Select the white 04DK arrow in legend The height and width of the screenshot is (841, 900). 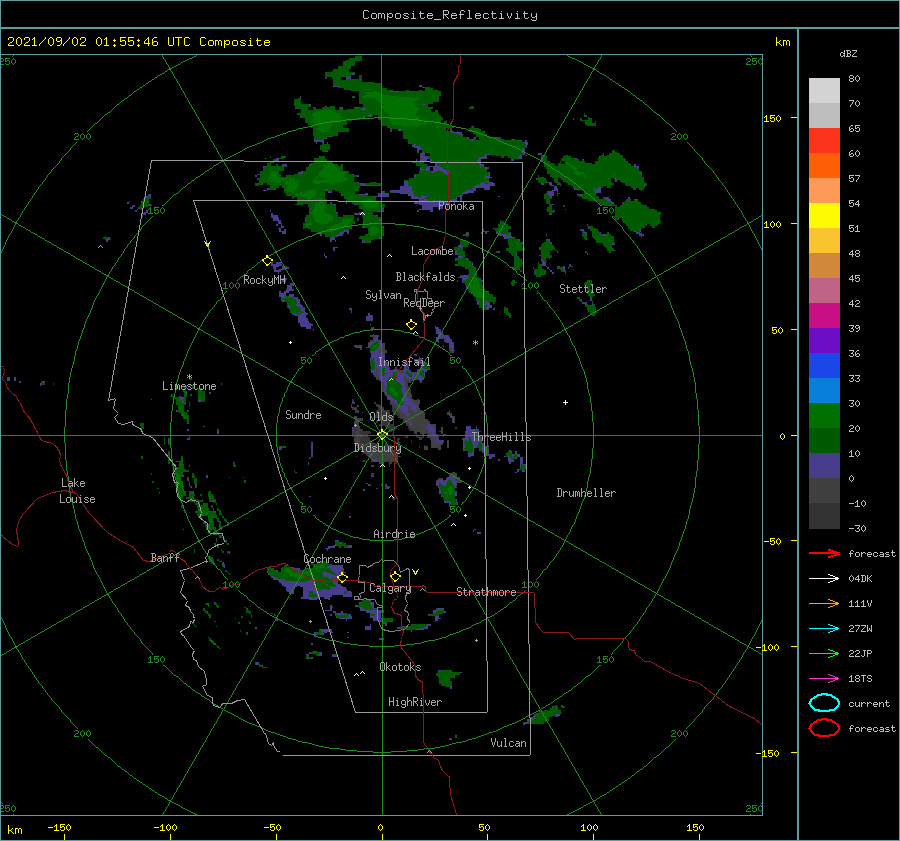tap(824, 578)
